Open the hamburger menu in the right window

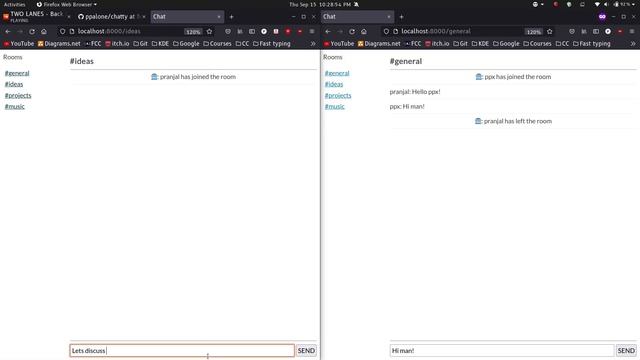click(632, 31)
